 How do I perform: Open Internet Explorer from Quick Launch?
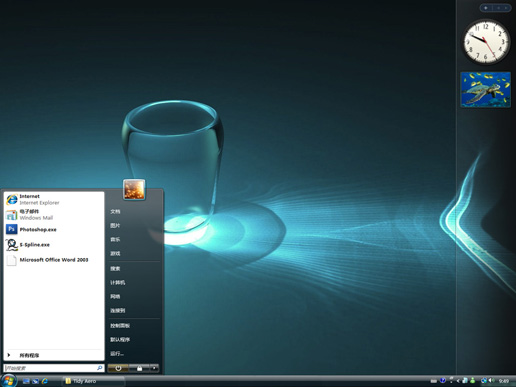tap(44, 381)
